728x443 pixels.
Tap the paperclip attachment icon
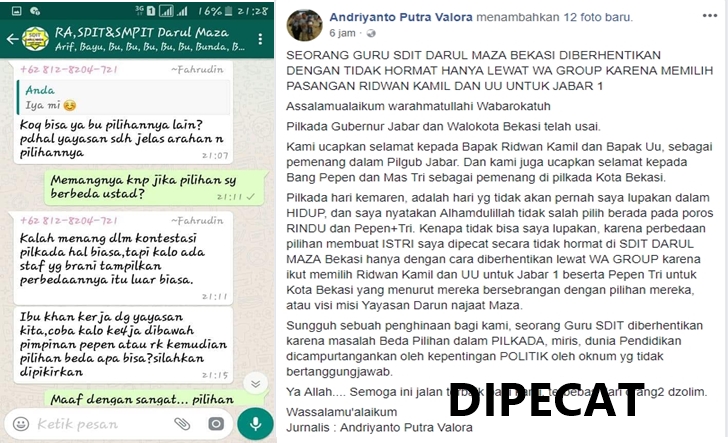coord(182,423)
